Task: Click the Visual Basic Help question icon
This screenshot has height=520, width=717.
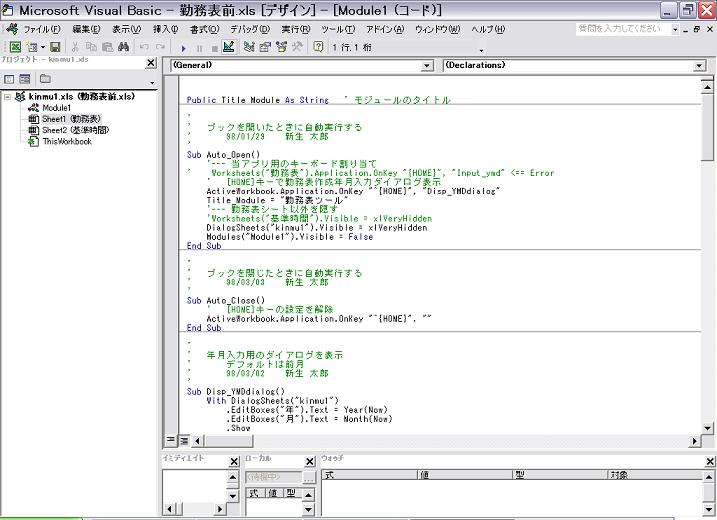Action: coord(318,47)
